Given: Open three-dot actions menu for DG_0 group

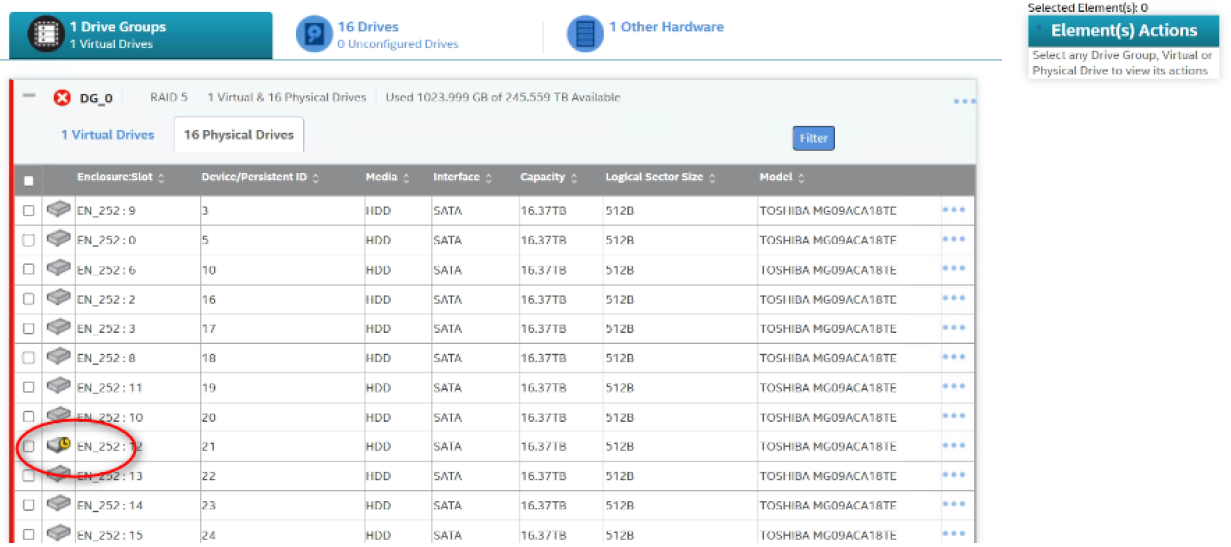Looking at the screenshot, I should [964, 102].
